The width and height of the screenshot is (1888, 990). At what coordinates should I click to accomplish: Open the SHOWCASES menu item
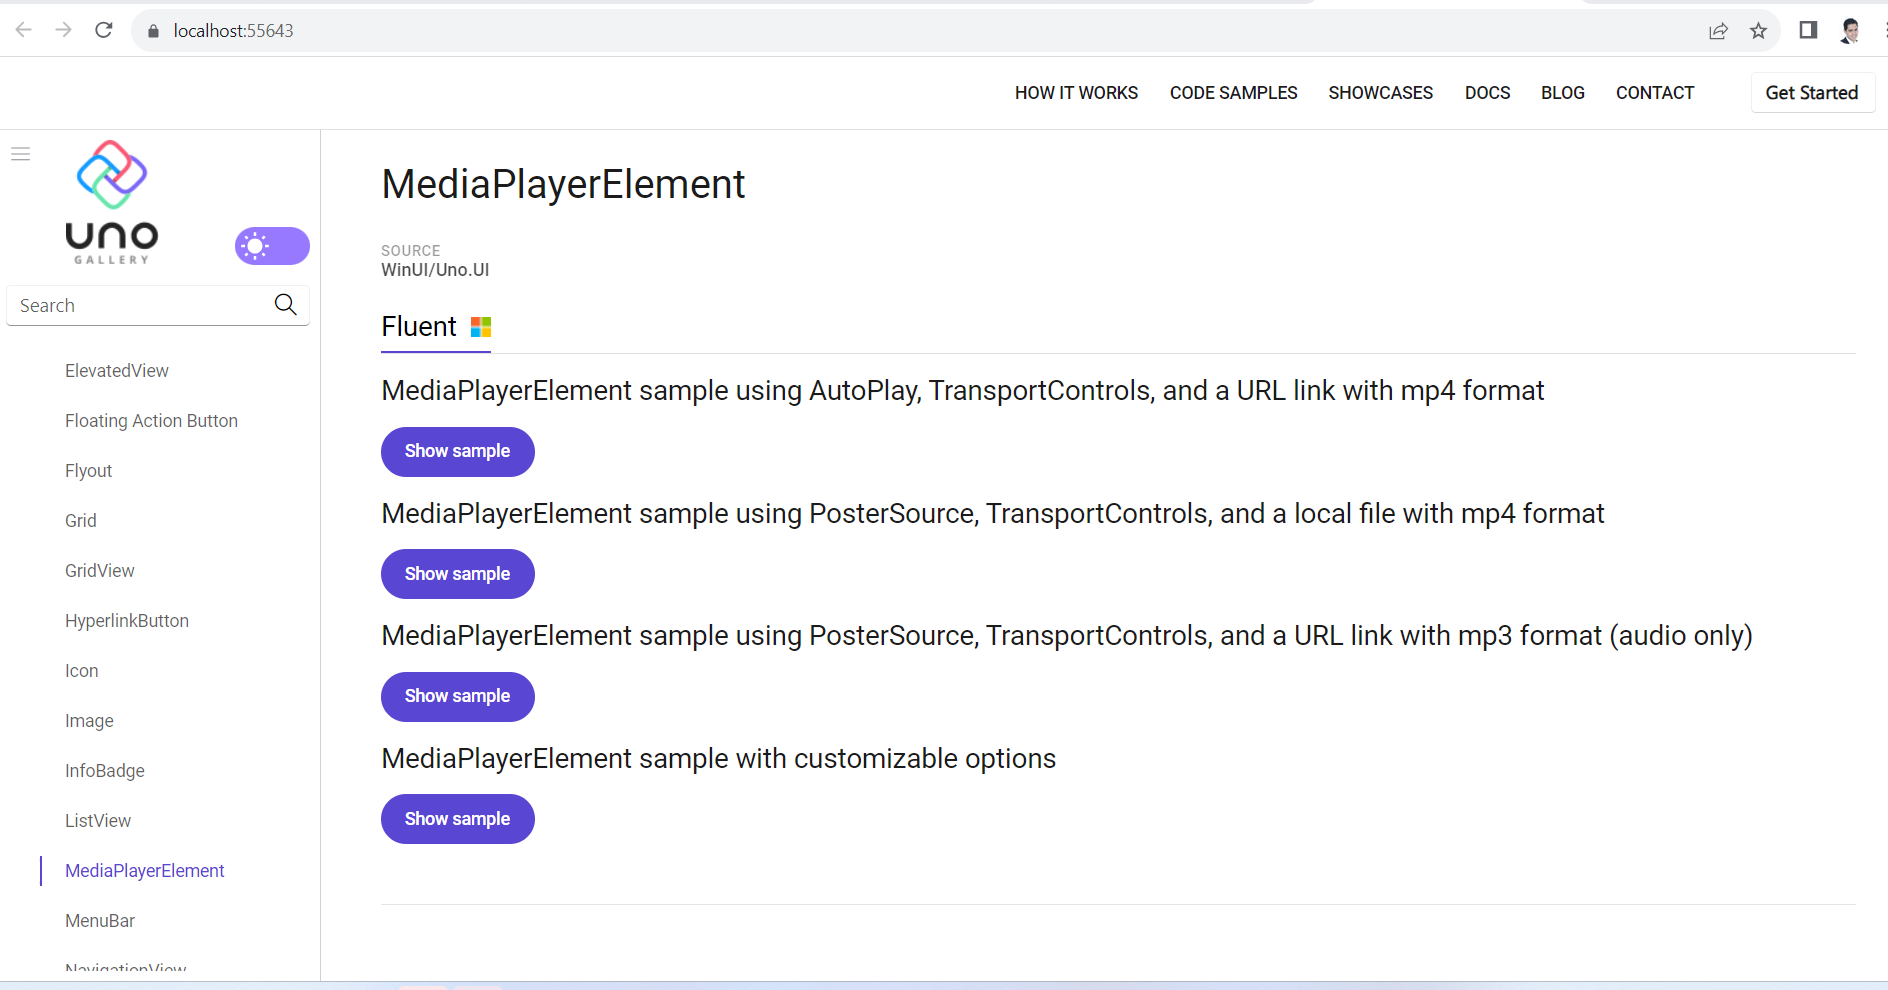tap(1380, 93)
